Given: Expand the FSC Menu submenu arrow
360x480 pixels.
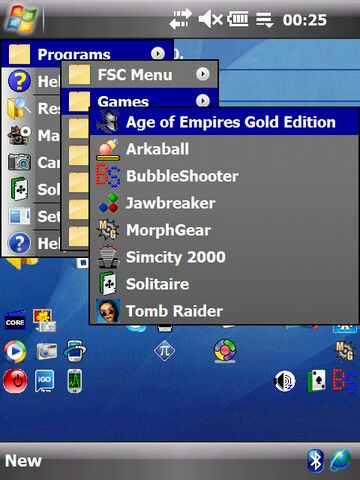Looking at the screenshot, I should coord(203,74).
